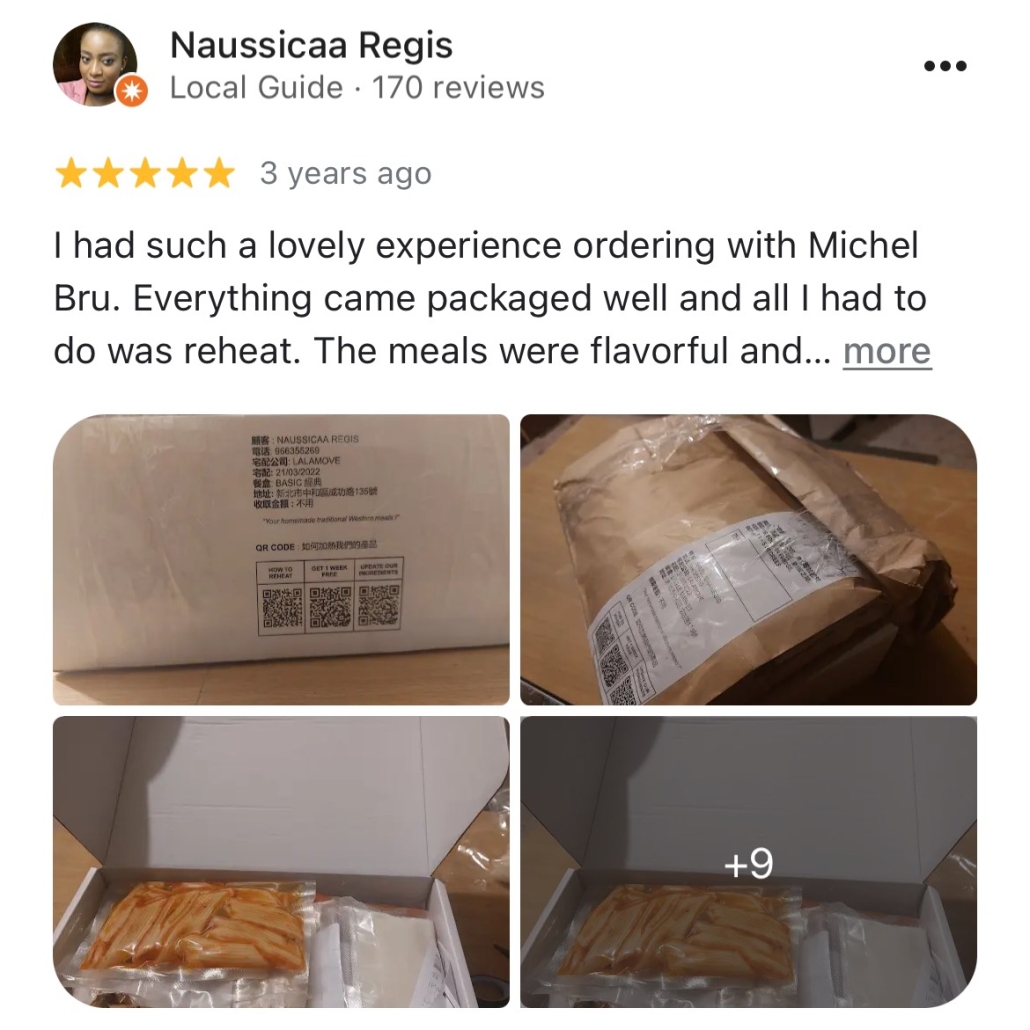This screenshot has width=1030, height=1030.
Task: Open the brown paper package photo
Action: click(x=748, y=559)
